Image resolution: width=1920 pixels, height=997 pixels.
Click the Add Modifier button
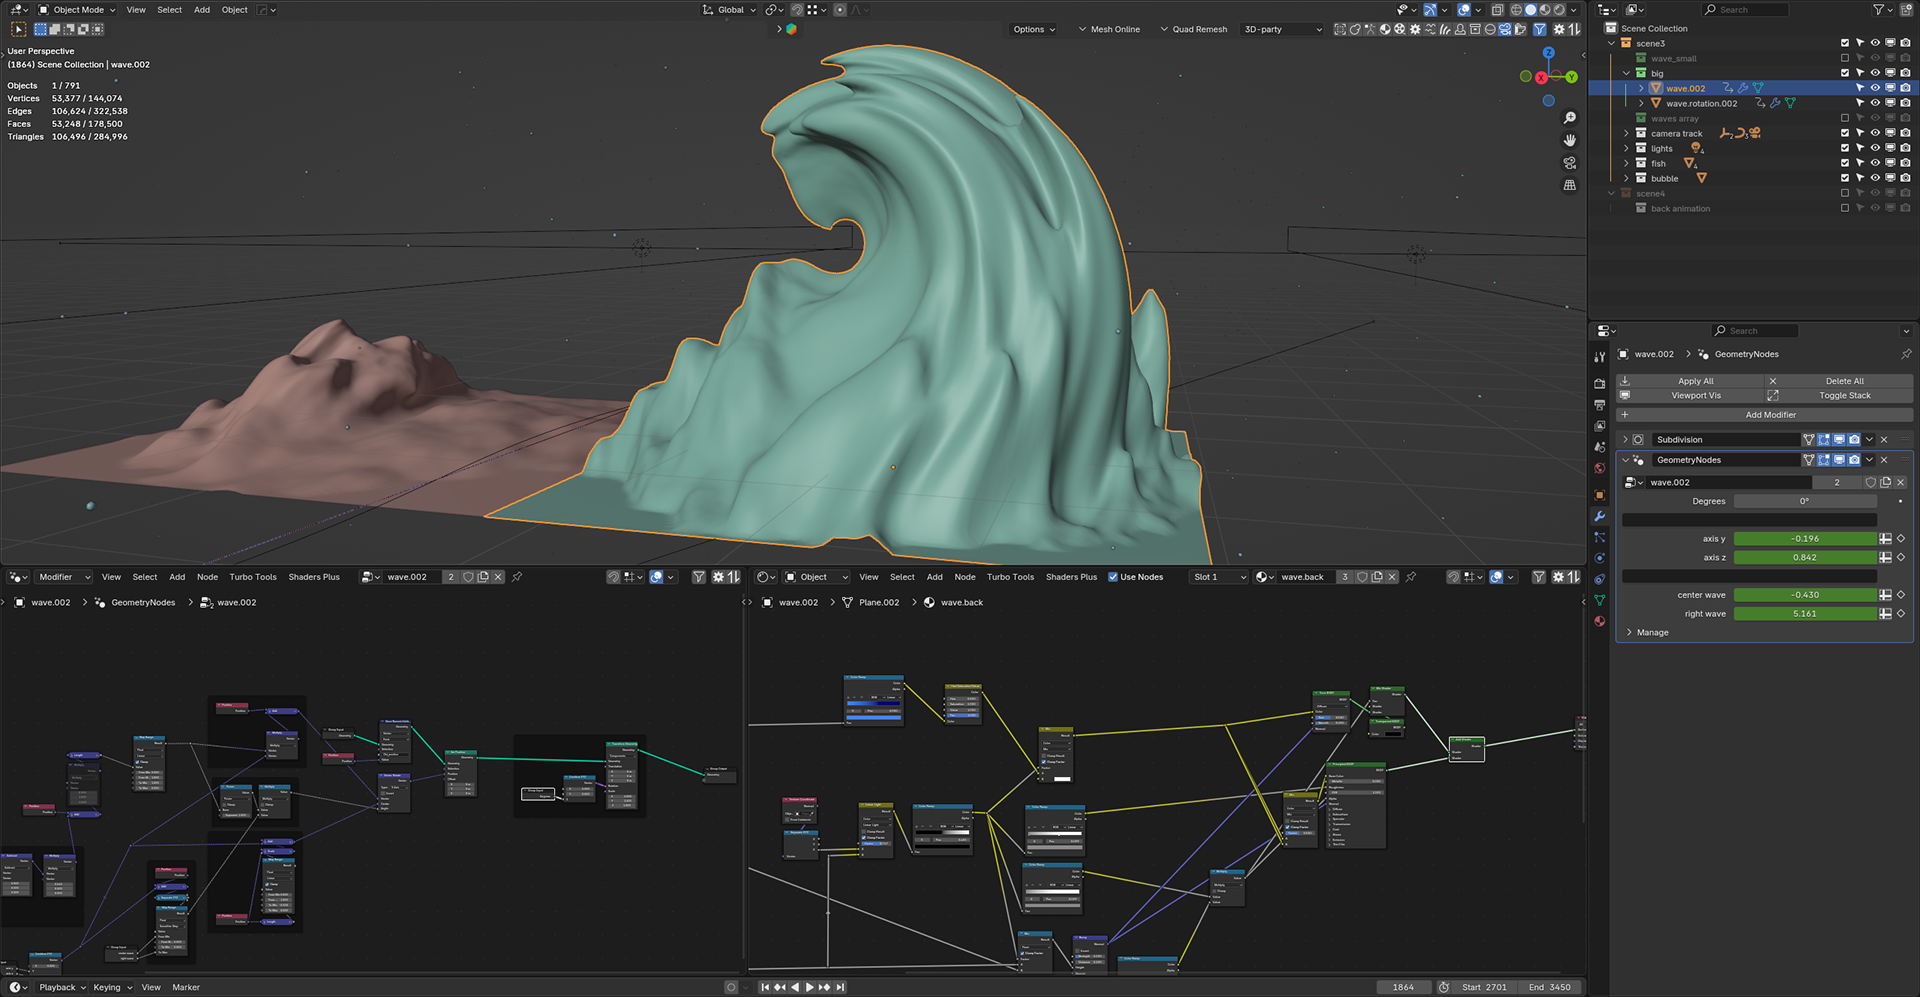tap(1765, 415)
